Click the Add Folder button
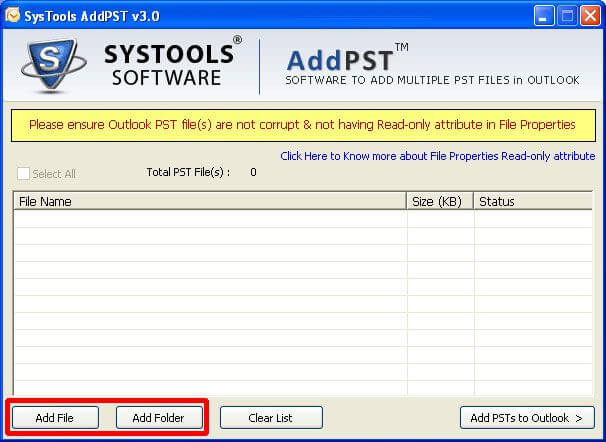This screenshot has width=606, height=442. (159, 418)
